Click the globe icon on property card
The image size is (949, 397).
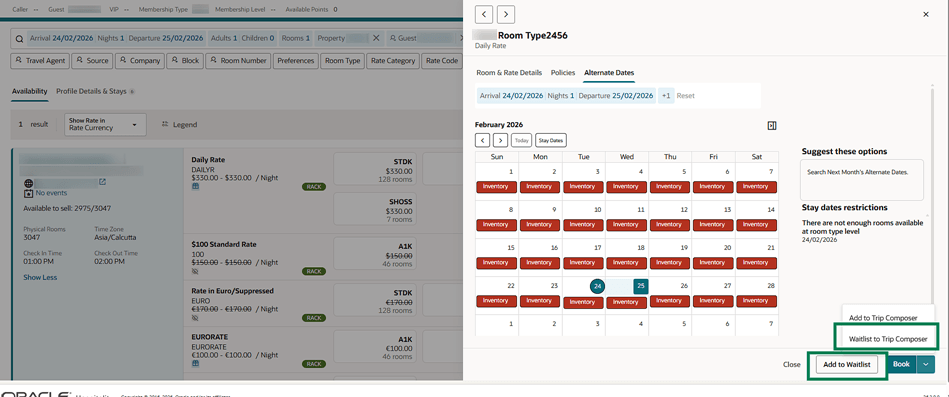click(28, 182)
